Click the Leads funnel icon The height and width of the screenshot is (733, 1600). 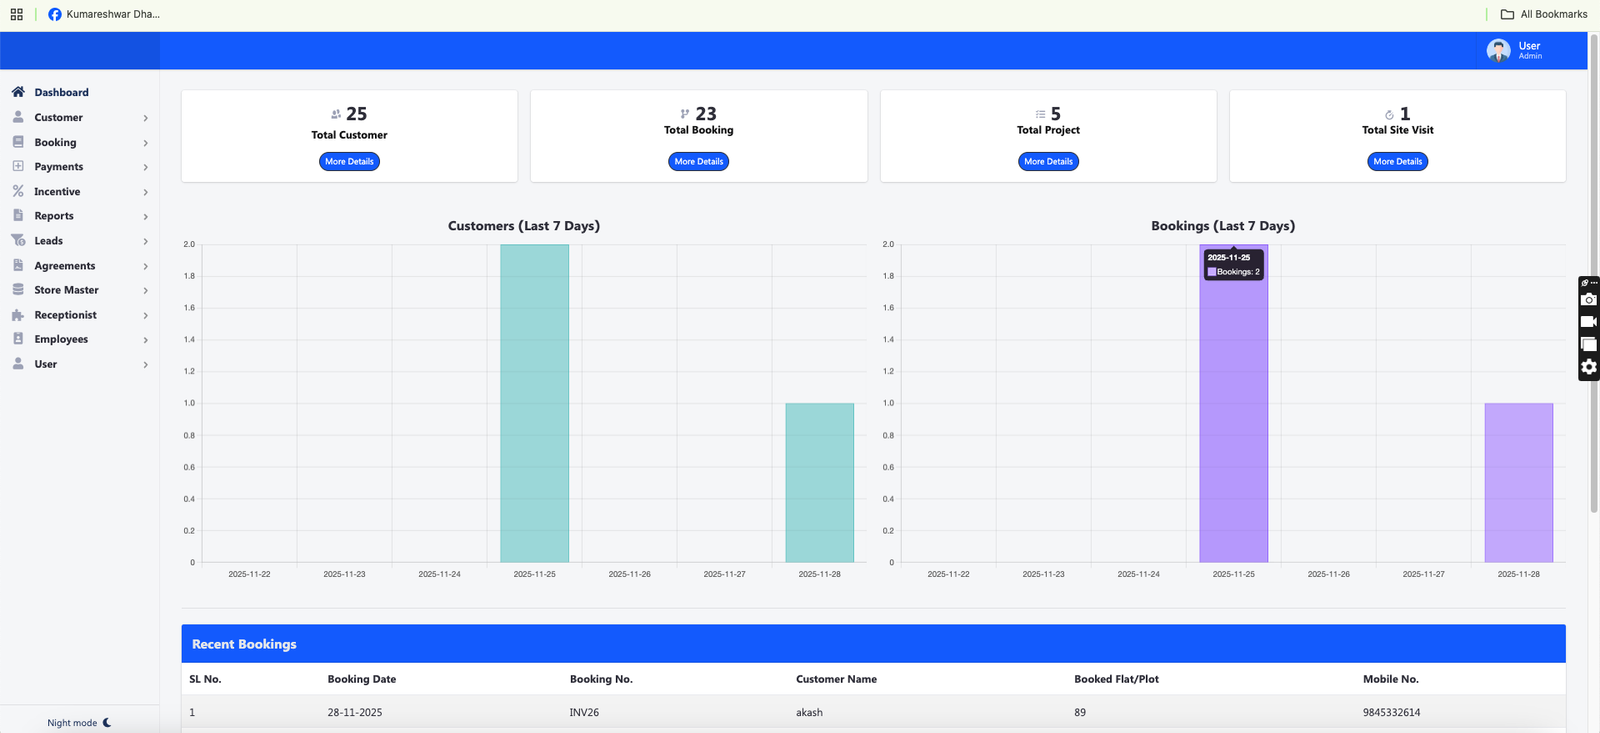click(x=18, y=241)
